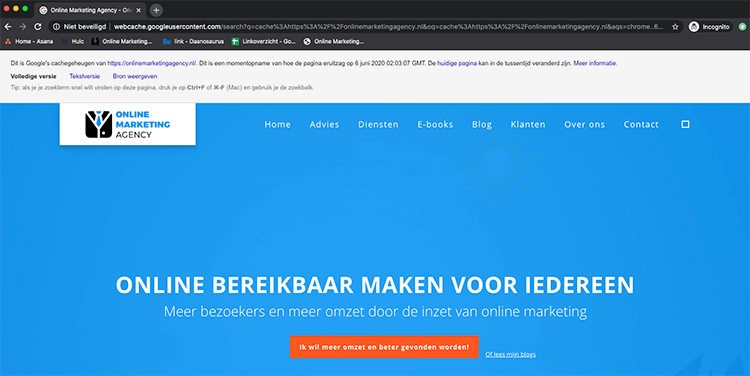The width and height of the screenshot is (750, 376).
Task: Open the 'Home - Asana' bookmark
Action: click(x=29, y=42)
